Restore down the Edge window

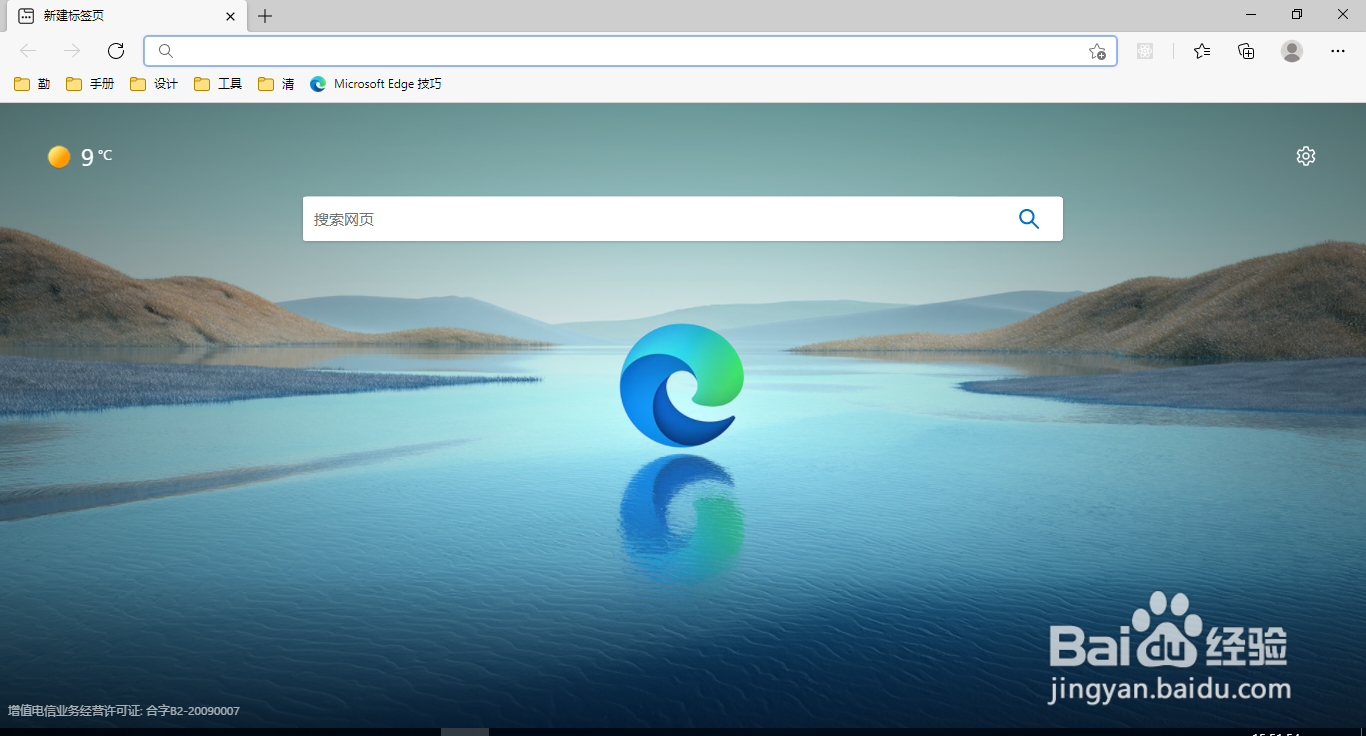click(1297, 15)
